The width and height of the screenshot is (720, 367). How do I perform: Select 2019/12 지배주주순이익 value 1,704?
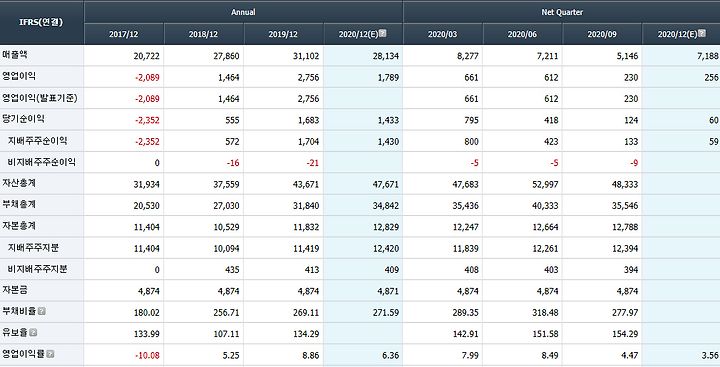pos(308,142)
